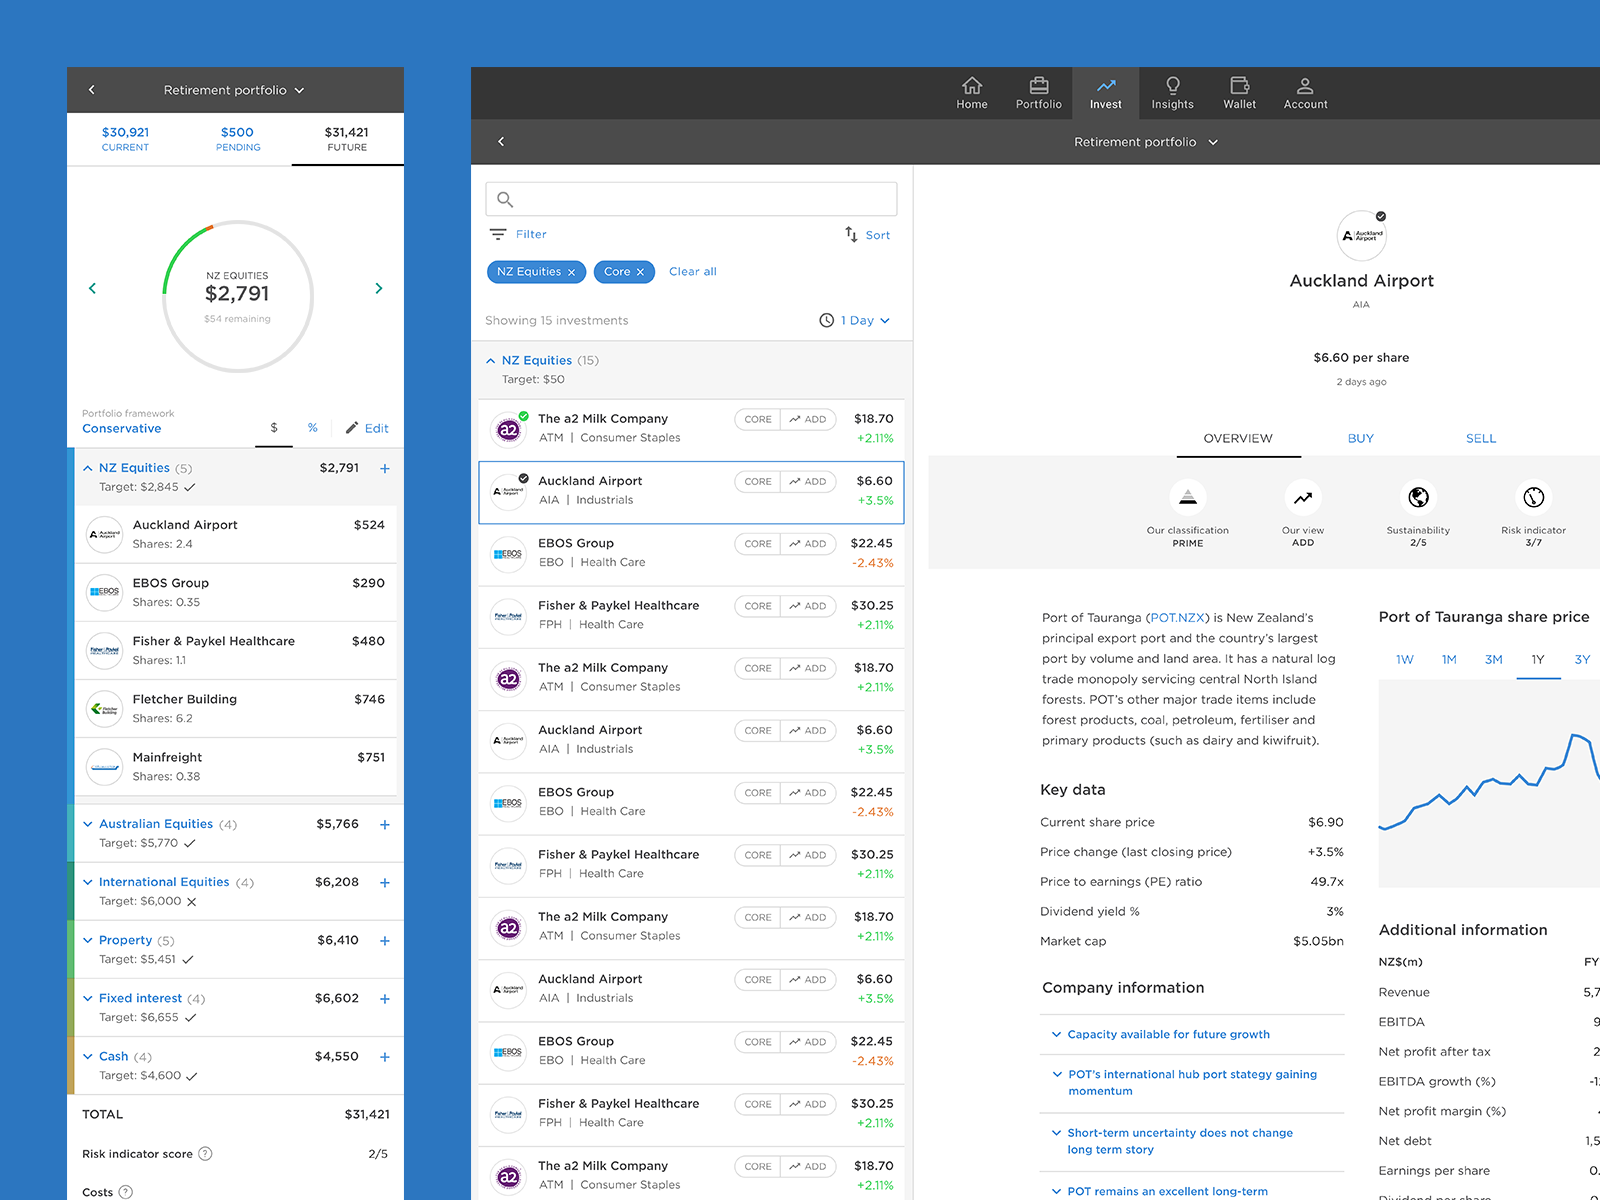1600x1200 pixels.
Task: Add to International Equities with plus icon
Action: click(385, 883)
